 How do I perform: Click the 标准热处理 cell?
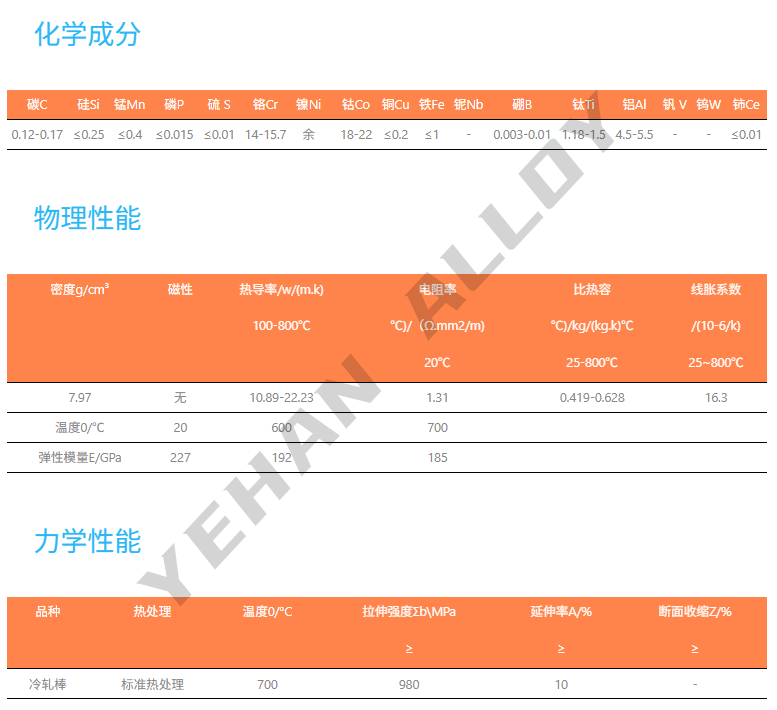pyautogui.click(x=152, y=685)
